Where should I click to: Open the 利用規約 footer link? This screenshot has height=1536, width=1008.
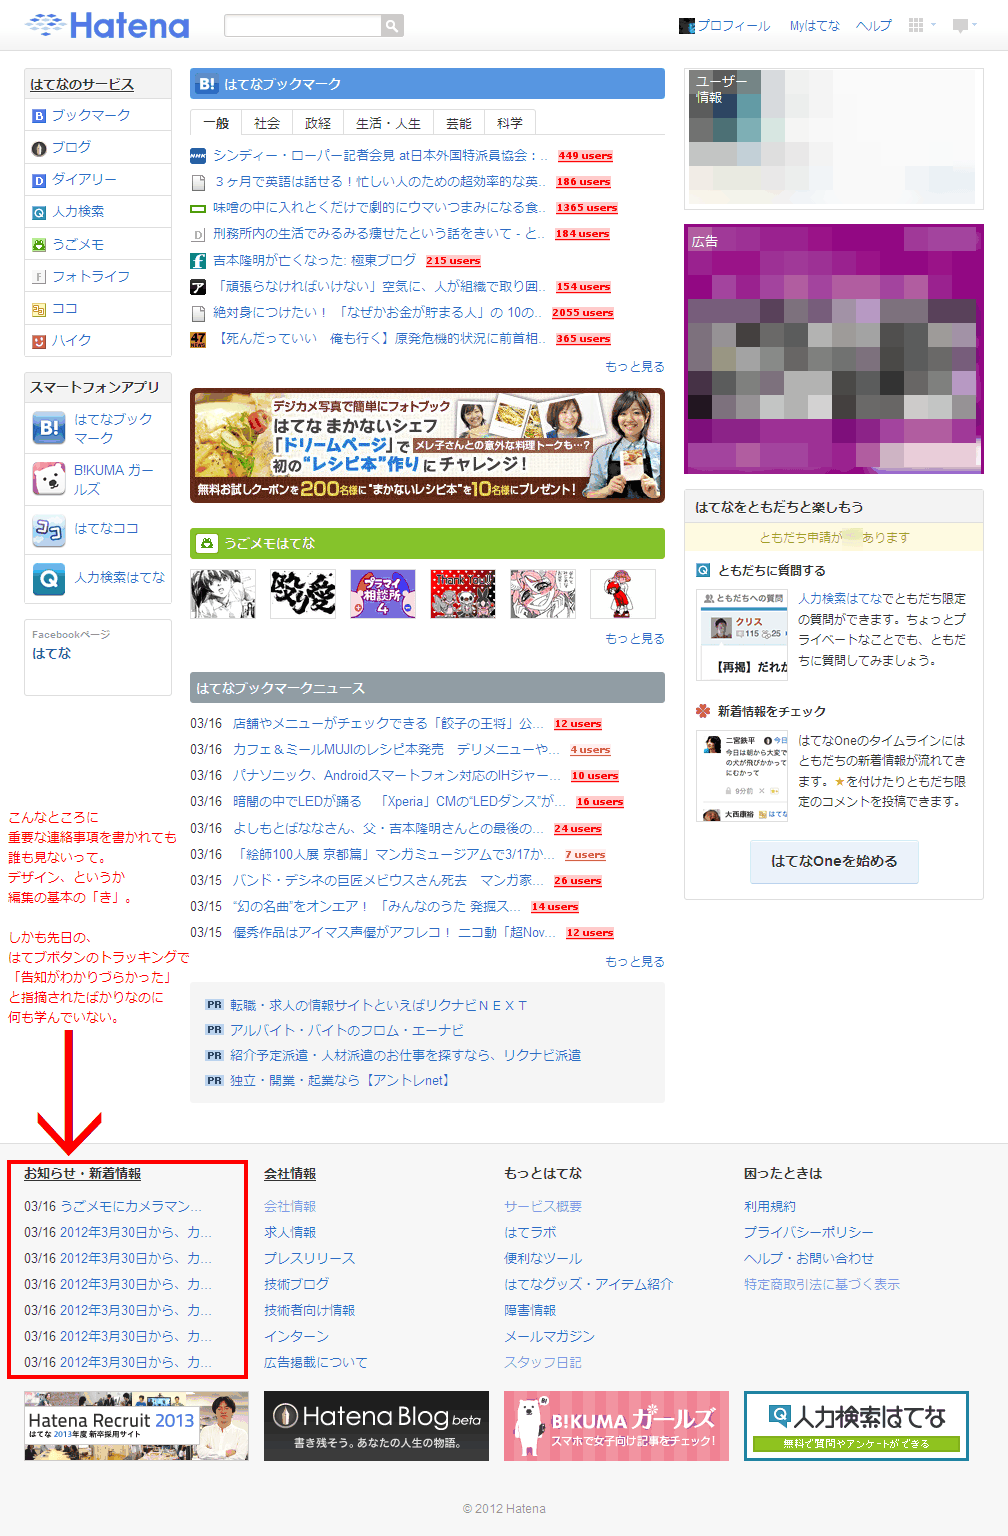coord(770,1206)
